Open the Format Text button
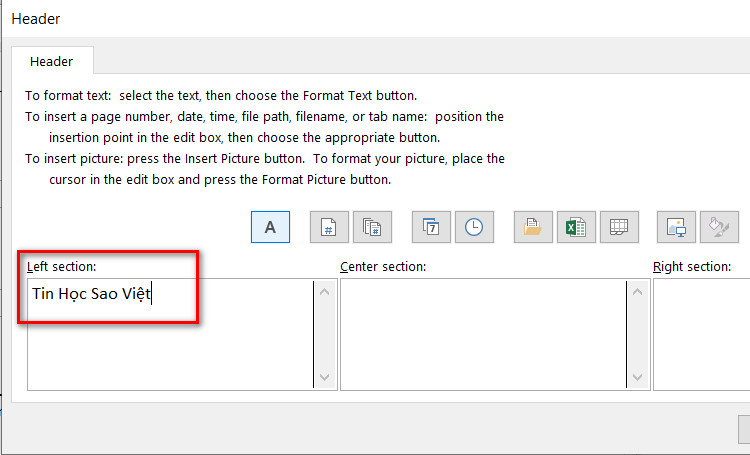750x455 pixels. coord(270,227)
